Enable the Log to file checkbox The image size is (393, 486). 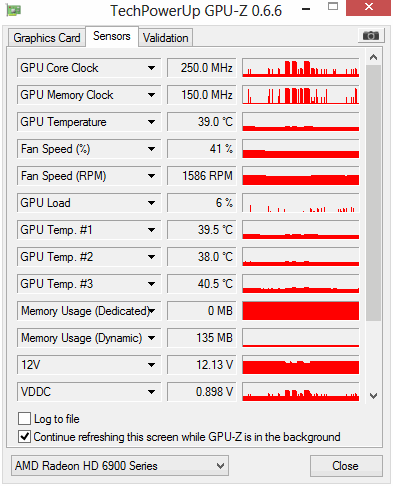[25, 418]
